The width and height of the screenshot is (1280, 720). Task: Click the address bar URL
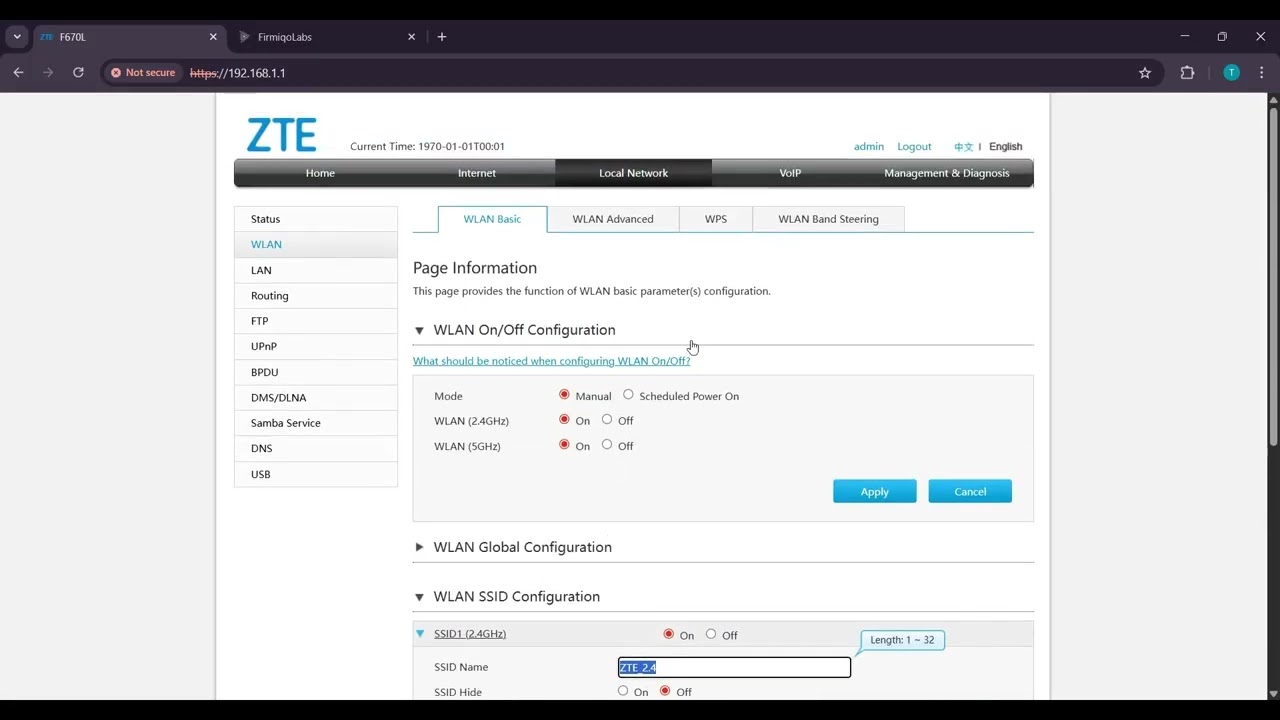pos(238,73)
